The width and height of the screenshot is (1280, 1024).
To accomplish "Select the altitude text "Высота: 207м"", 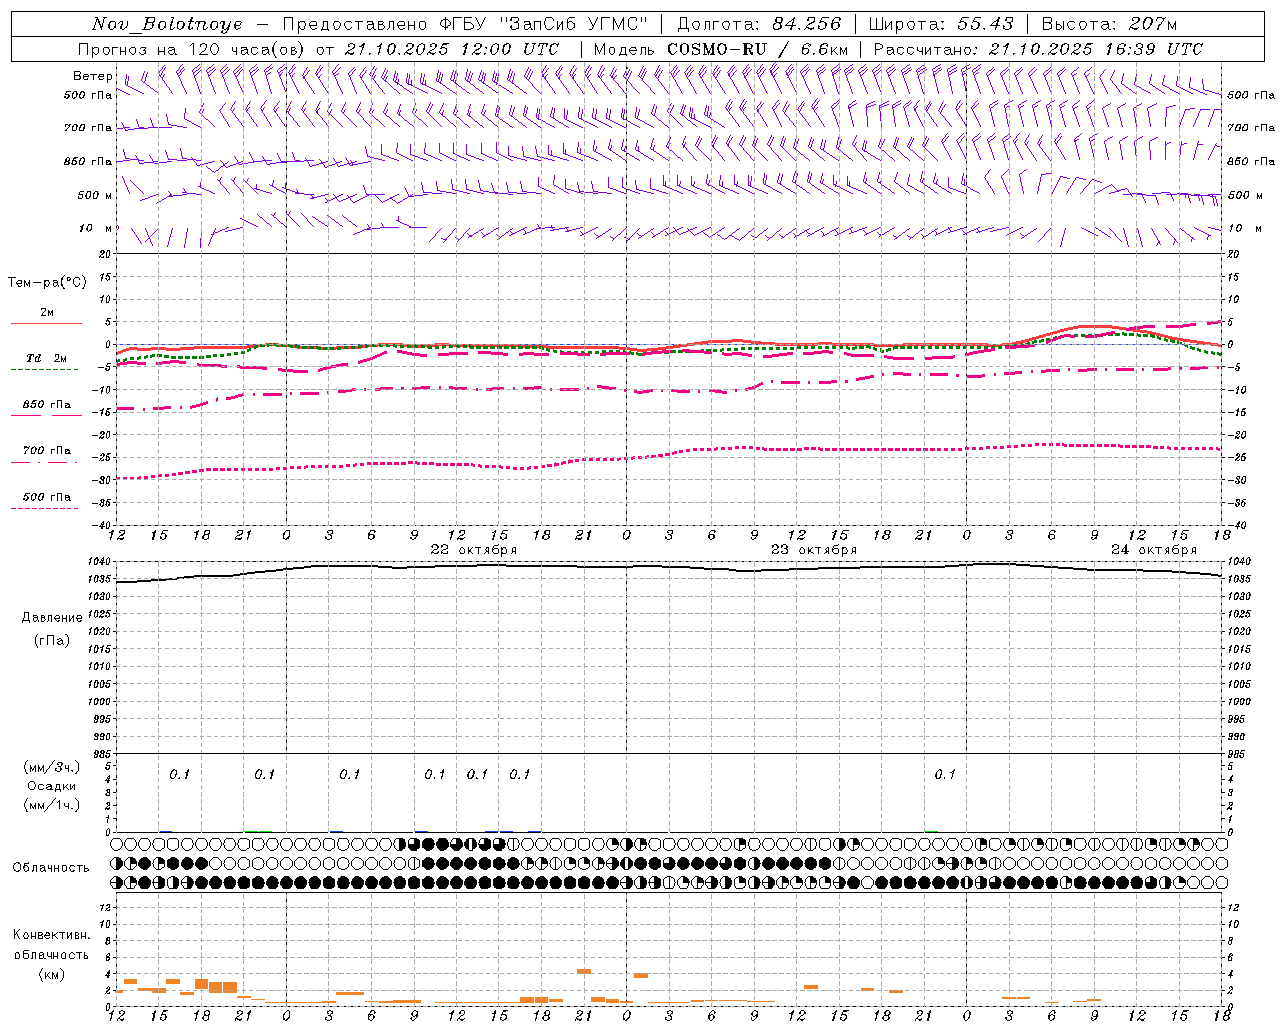I will (1109, 24).
